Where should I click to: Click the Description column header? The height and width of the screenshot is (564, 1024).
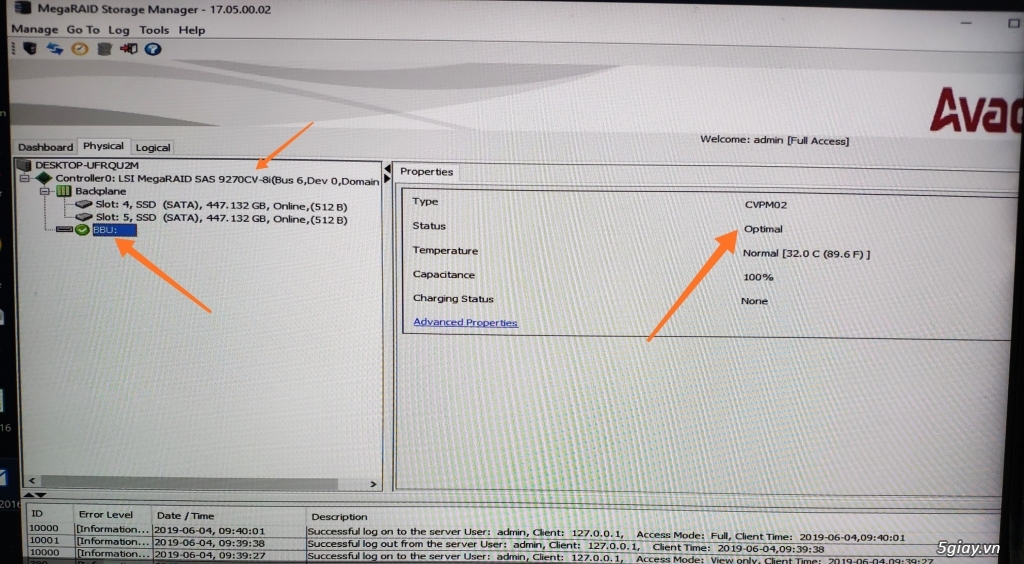pos(339,516)
